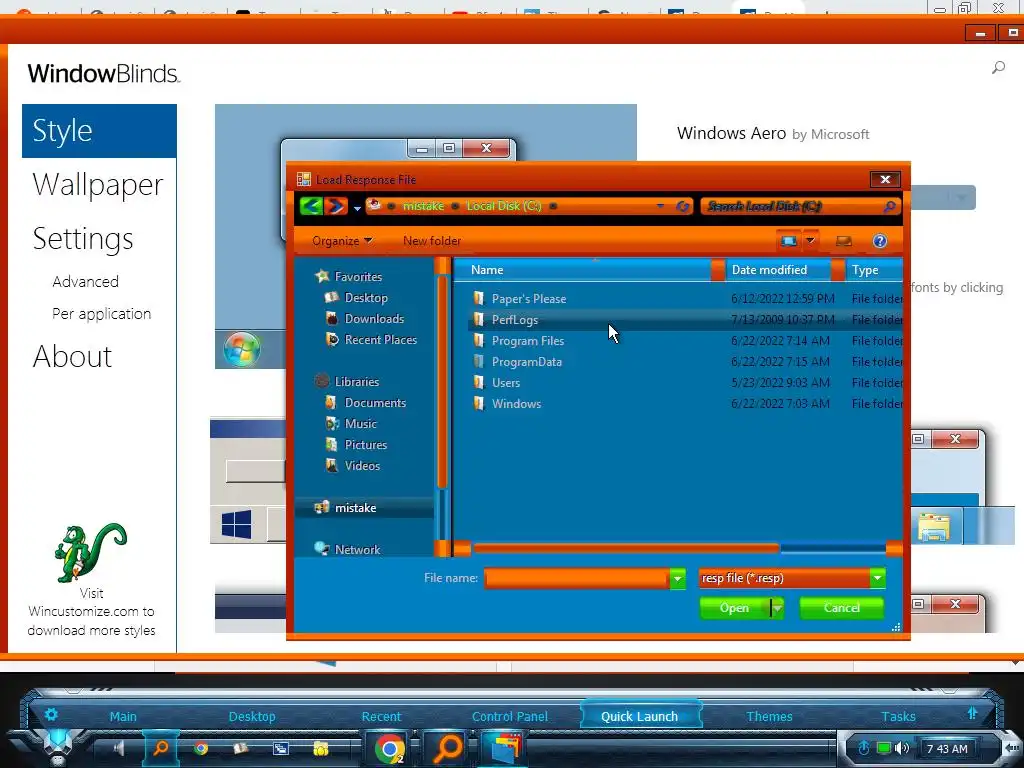Visit Wincustomize.com link

(x=91, y=612)
